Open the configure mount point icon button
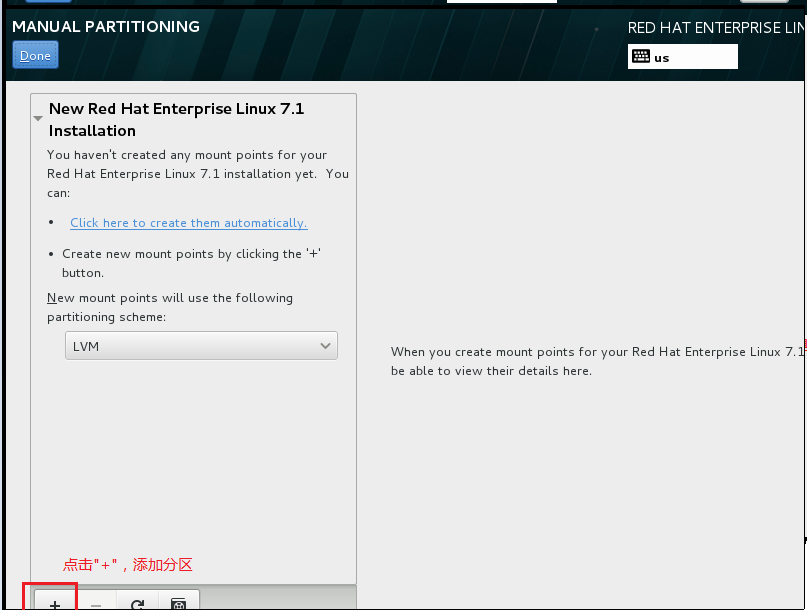The image size is (807, 610). (x=179, y=602)
